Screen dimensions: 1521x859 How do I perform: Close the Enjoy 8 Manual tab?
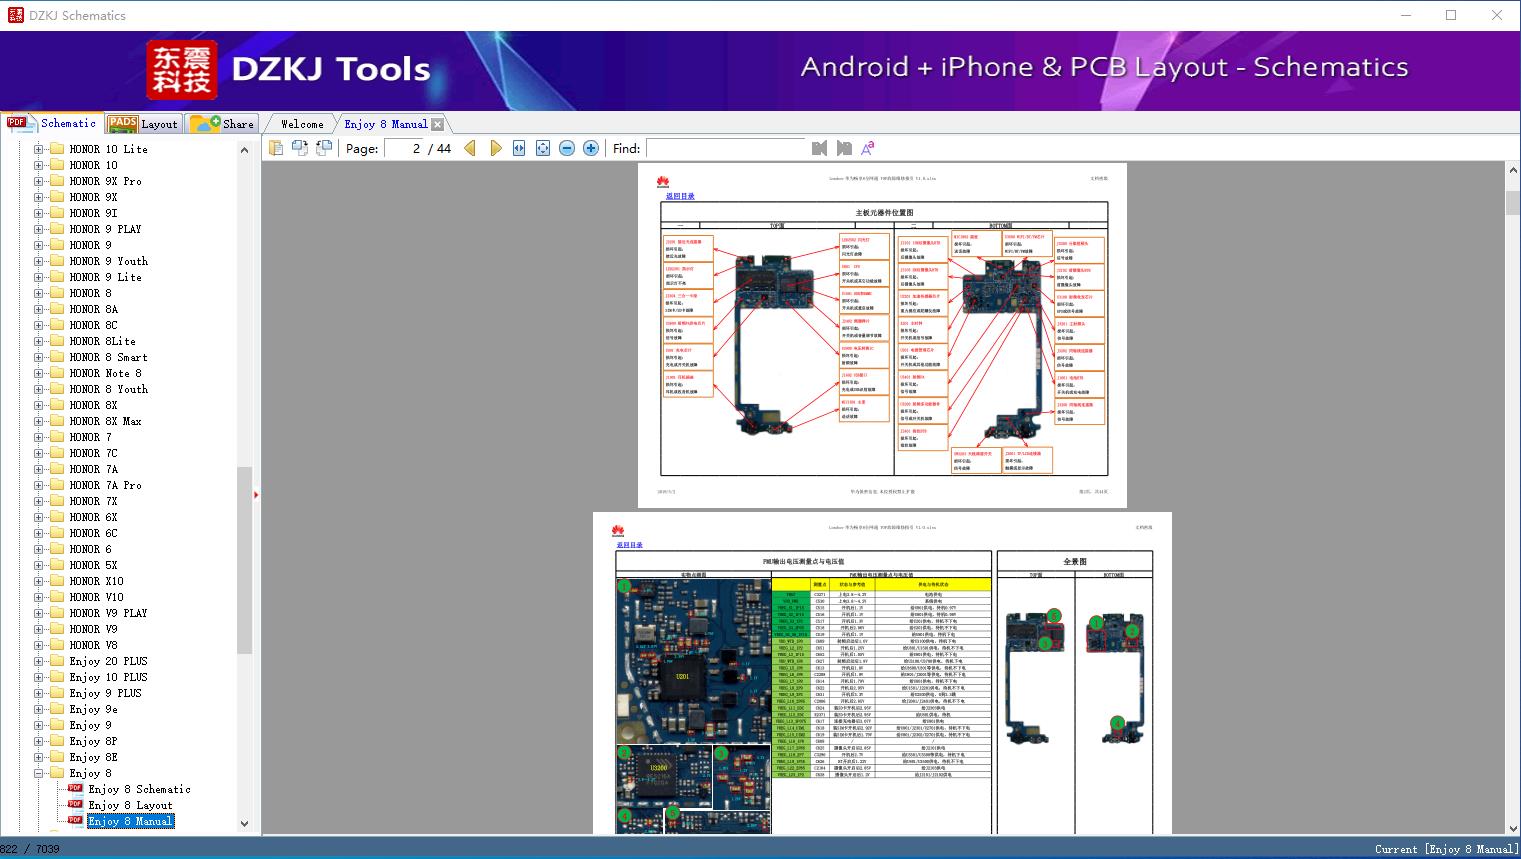[x=437, y=125]
